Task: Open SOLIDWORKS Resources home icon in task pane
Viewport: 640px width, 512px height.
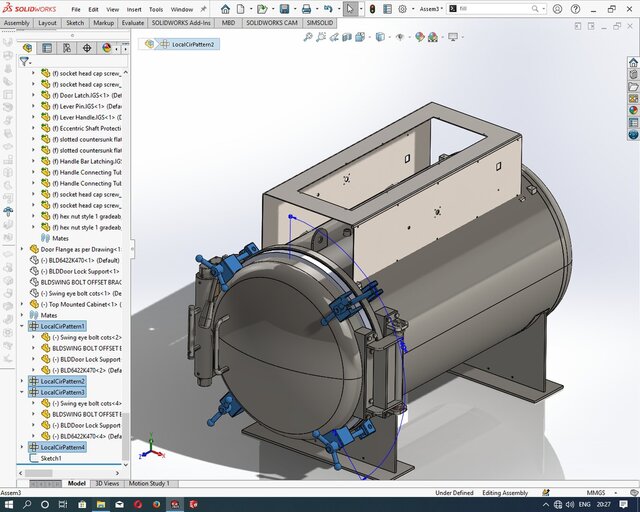Action: [x=633, y=62]
